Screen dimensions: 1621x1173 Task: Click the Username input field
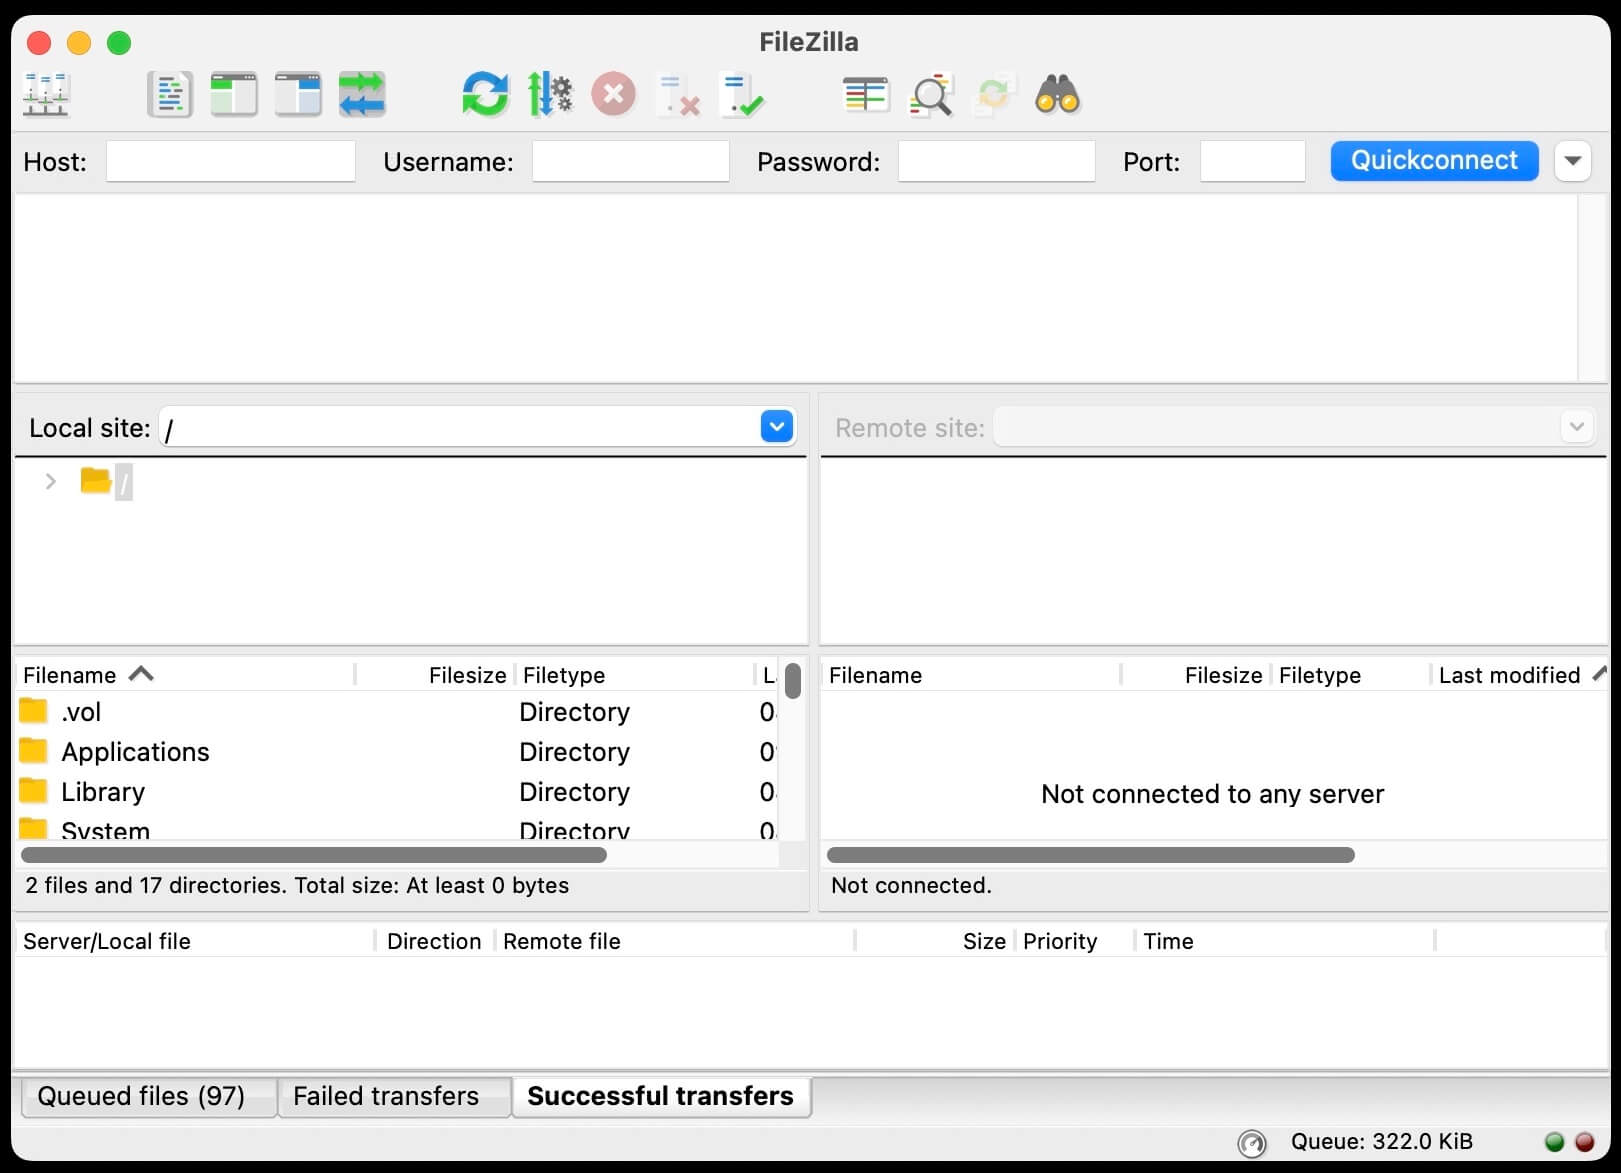[631, 161]
